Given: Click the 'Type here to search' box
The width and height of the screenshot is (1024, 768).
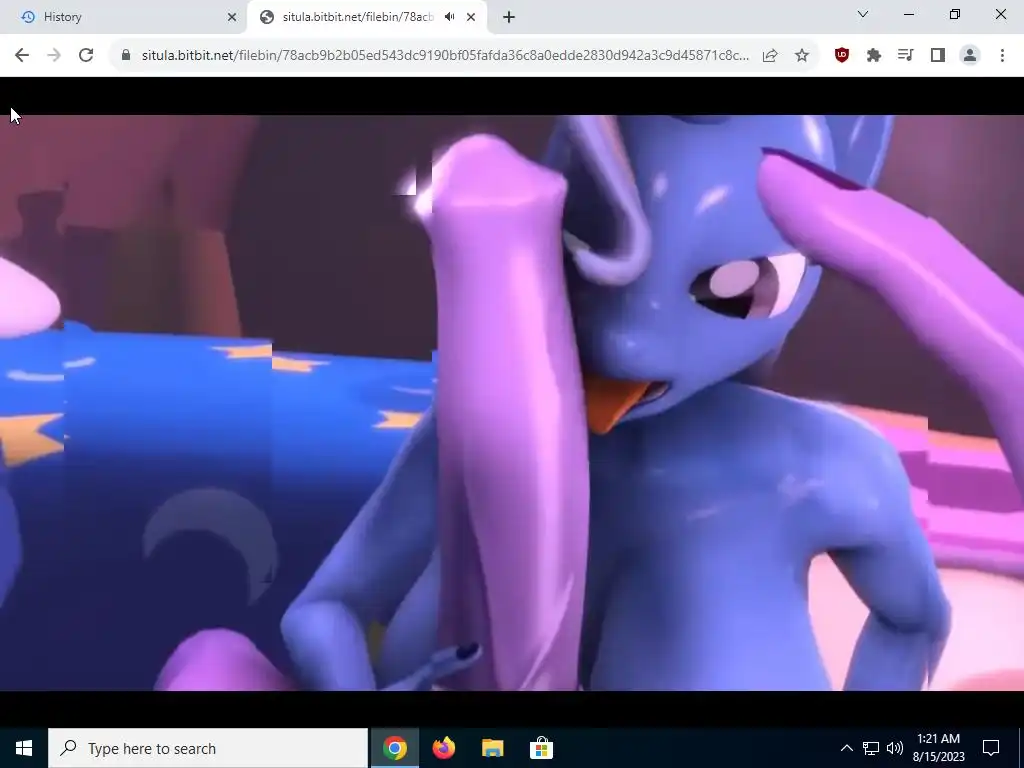Looking at the screenshot, I should pos(208,748).
